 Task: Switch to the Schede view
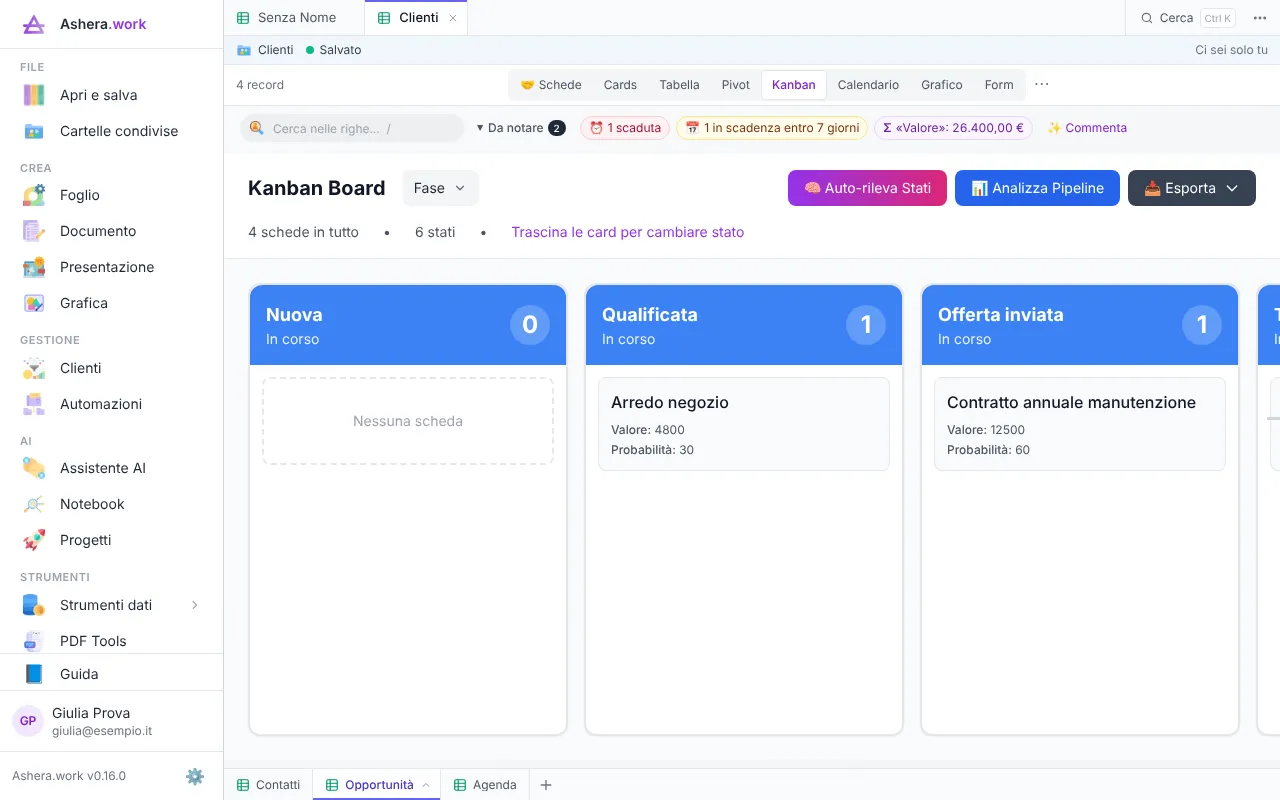coord(551,85)
